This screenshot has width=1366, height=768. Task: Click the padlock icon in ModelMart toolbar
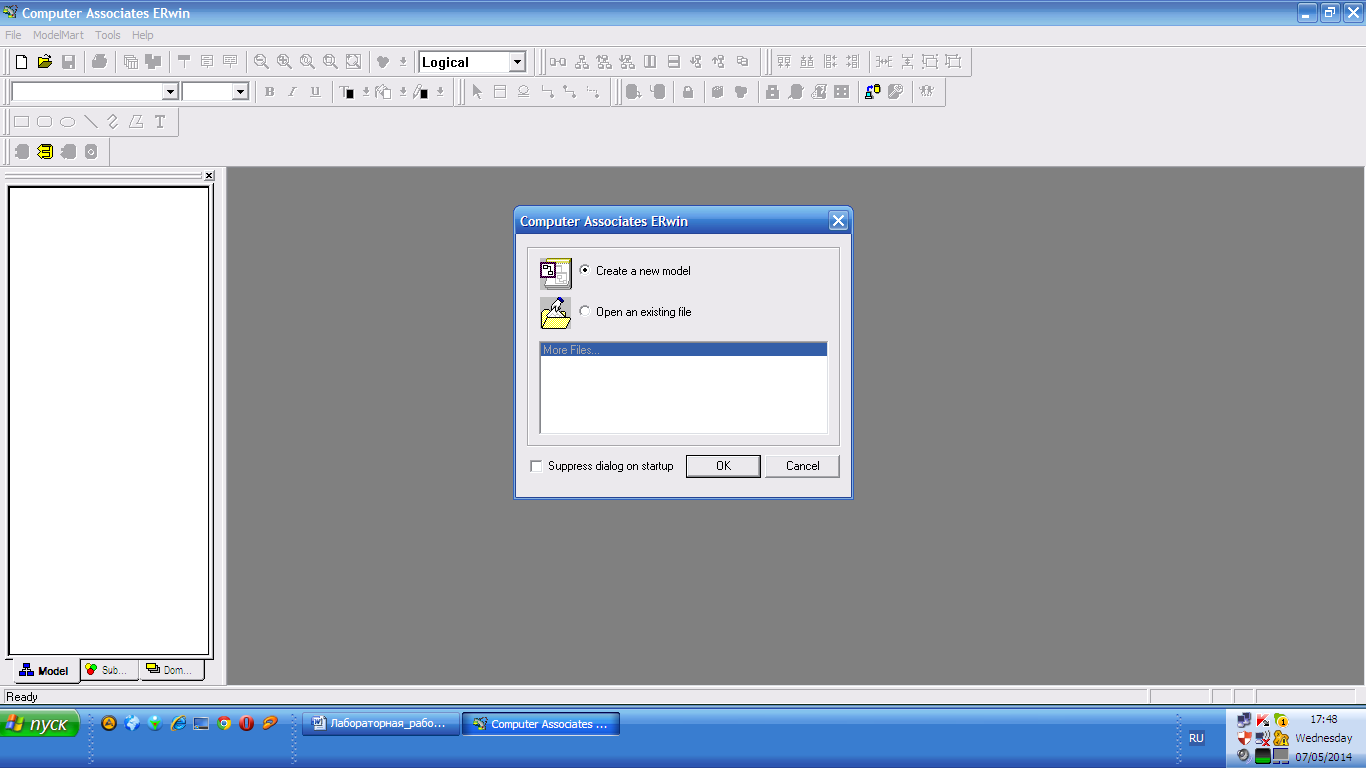pyautogui.click(x=688, y=92)
